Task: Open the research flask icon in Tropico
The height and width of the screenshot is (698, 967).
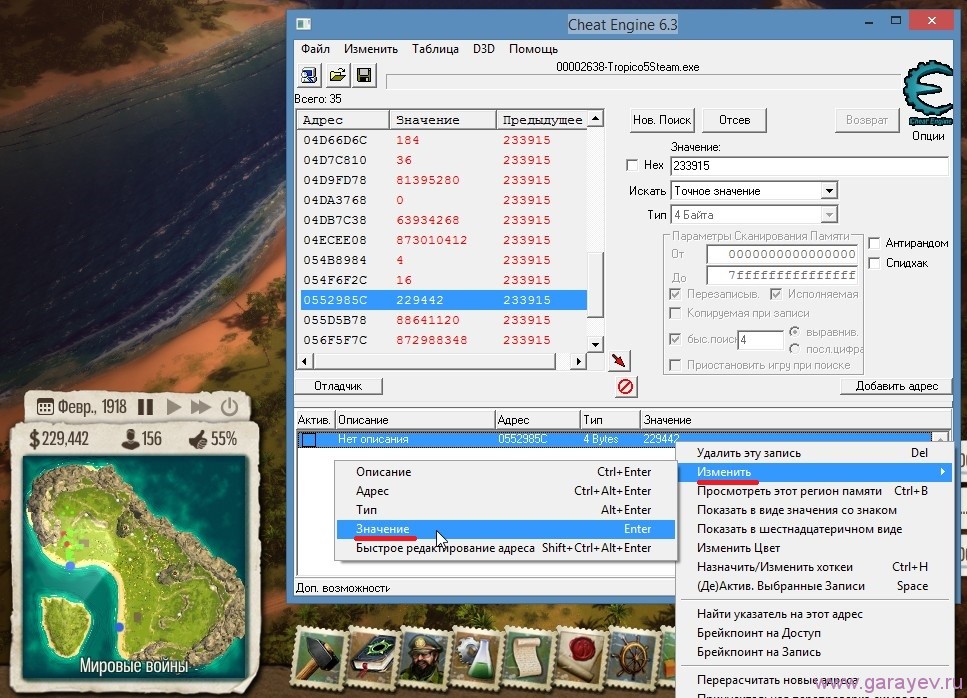Action: click(477, 657)
